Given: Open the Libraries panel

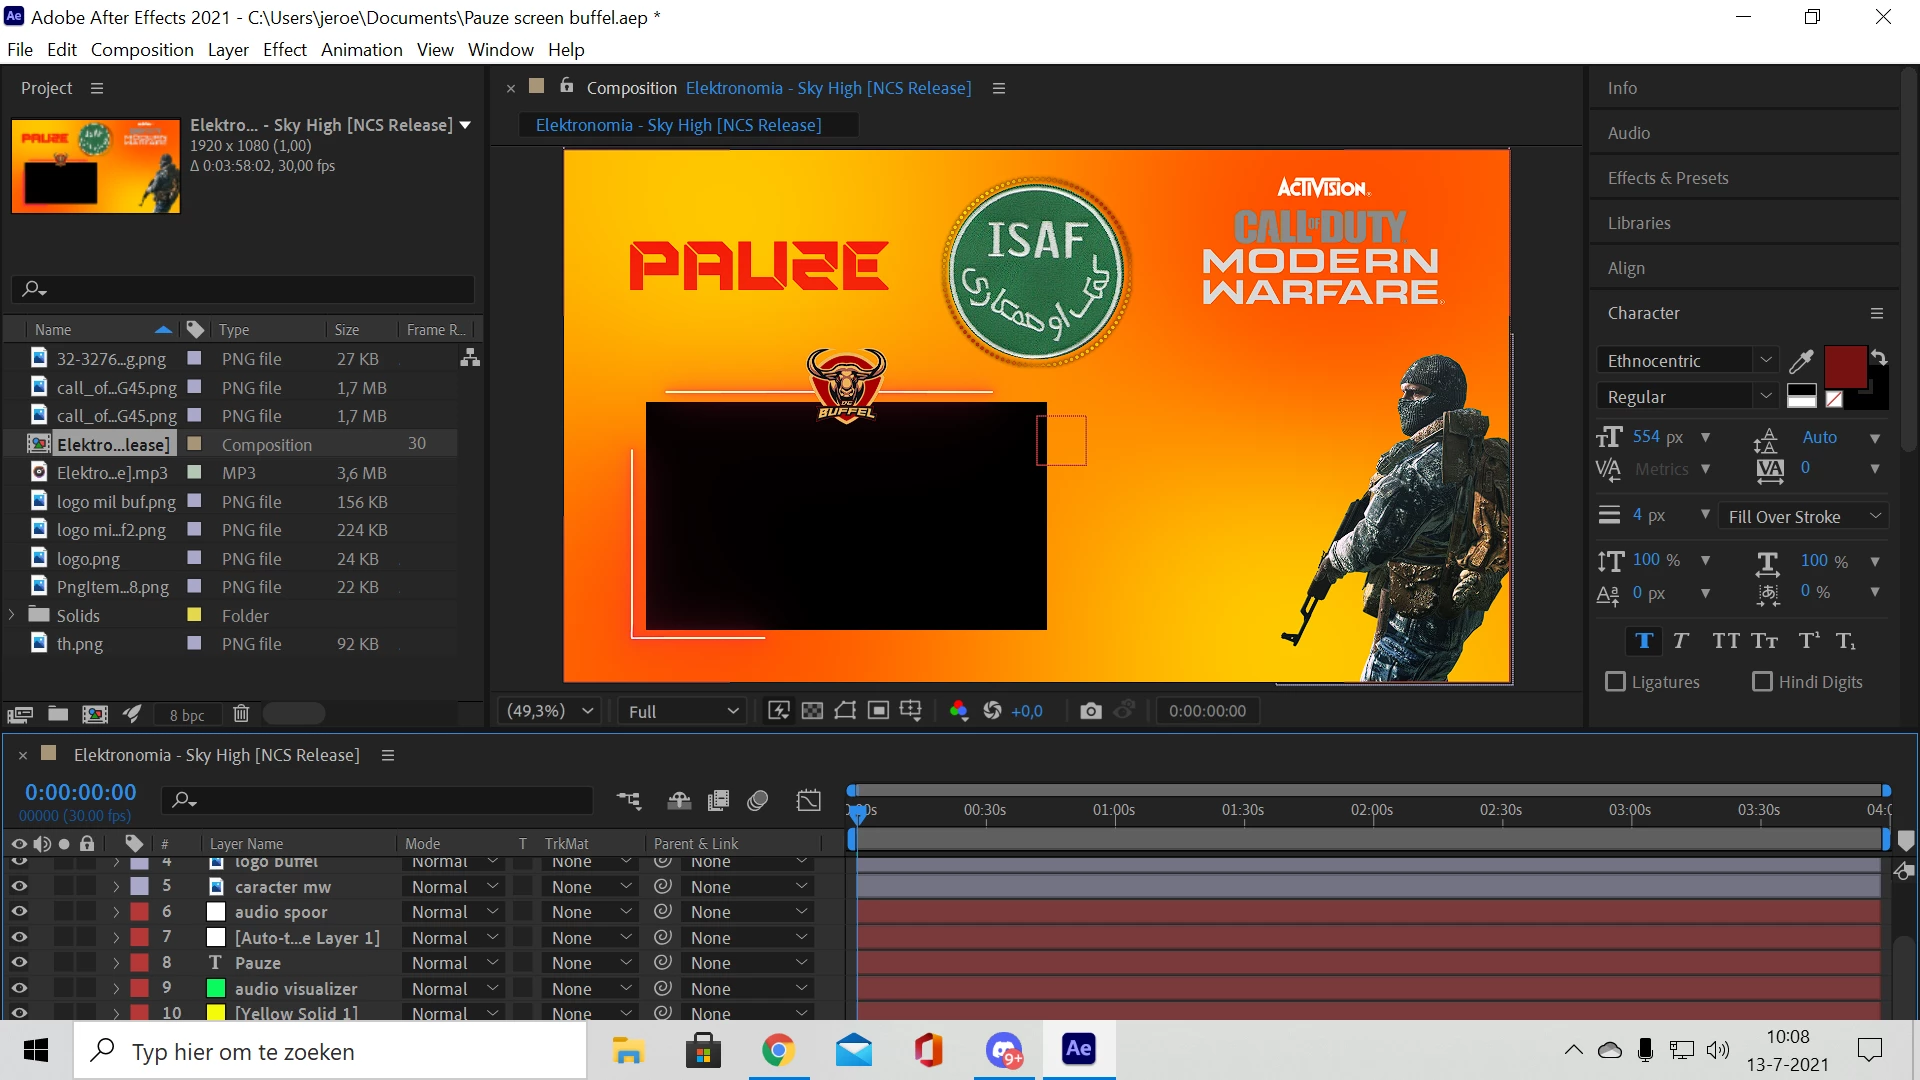Looking at the screenshot, I should click(x=1639, y=223).
